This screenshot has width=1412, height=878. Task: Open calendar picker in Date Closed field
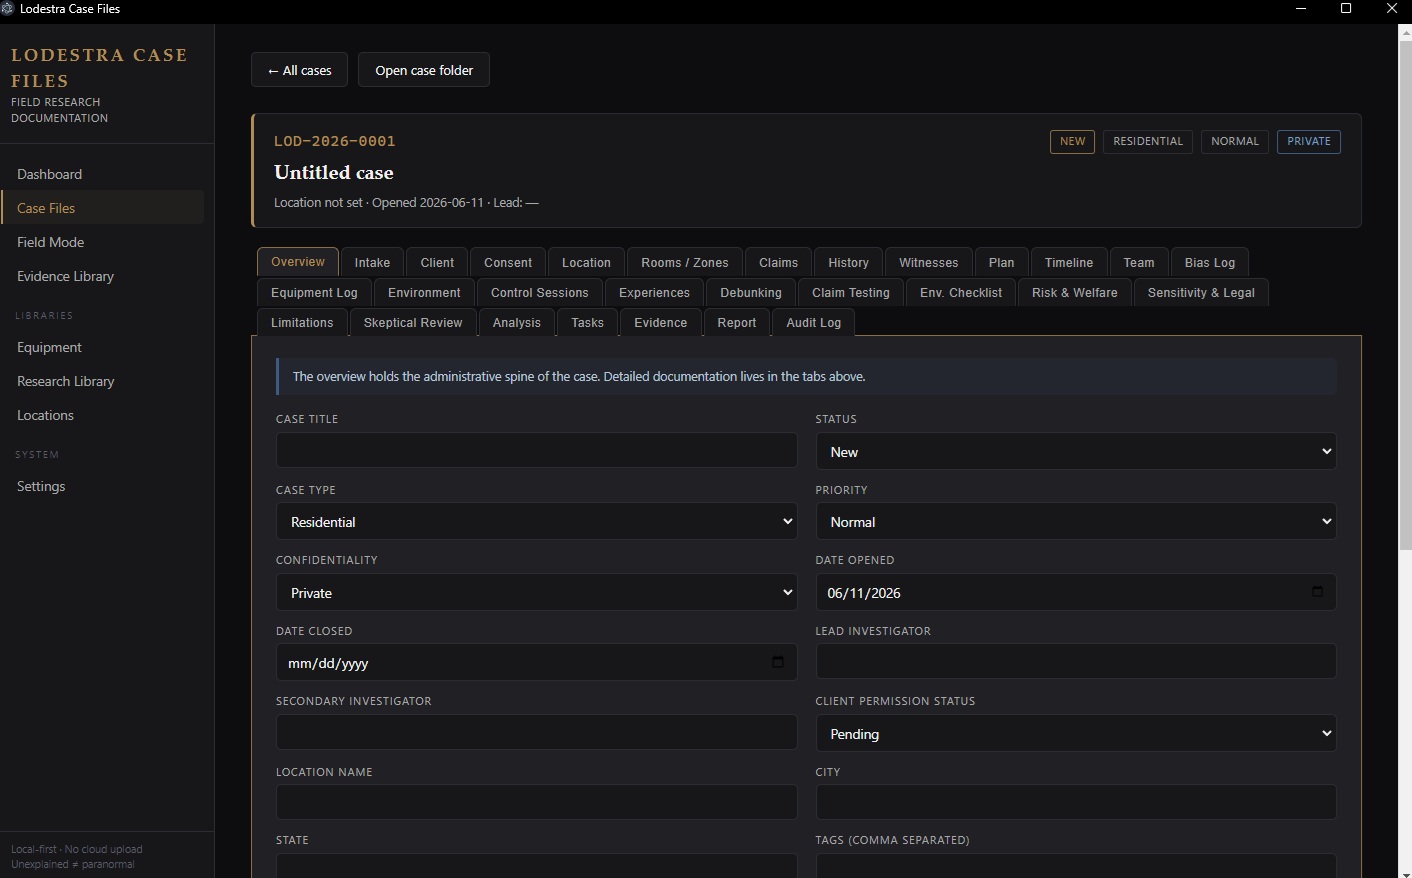778,662
